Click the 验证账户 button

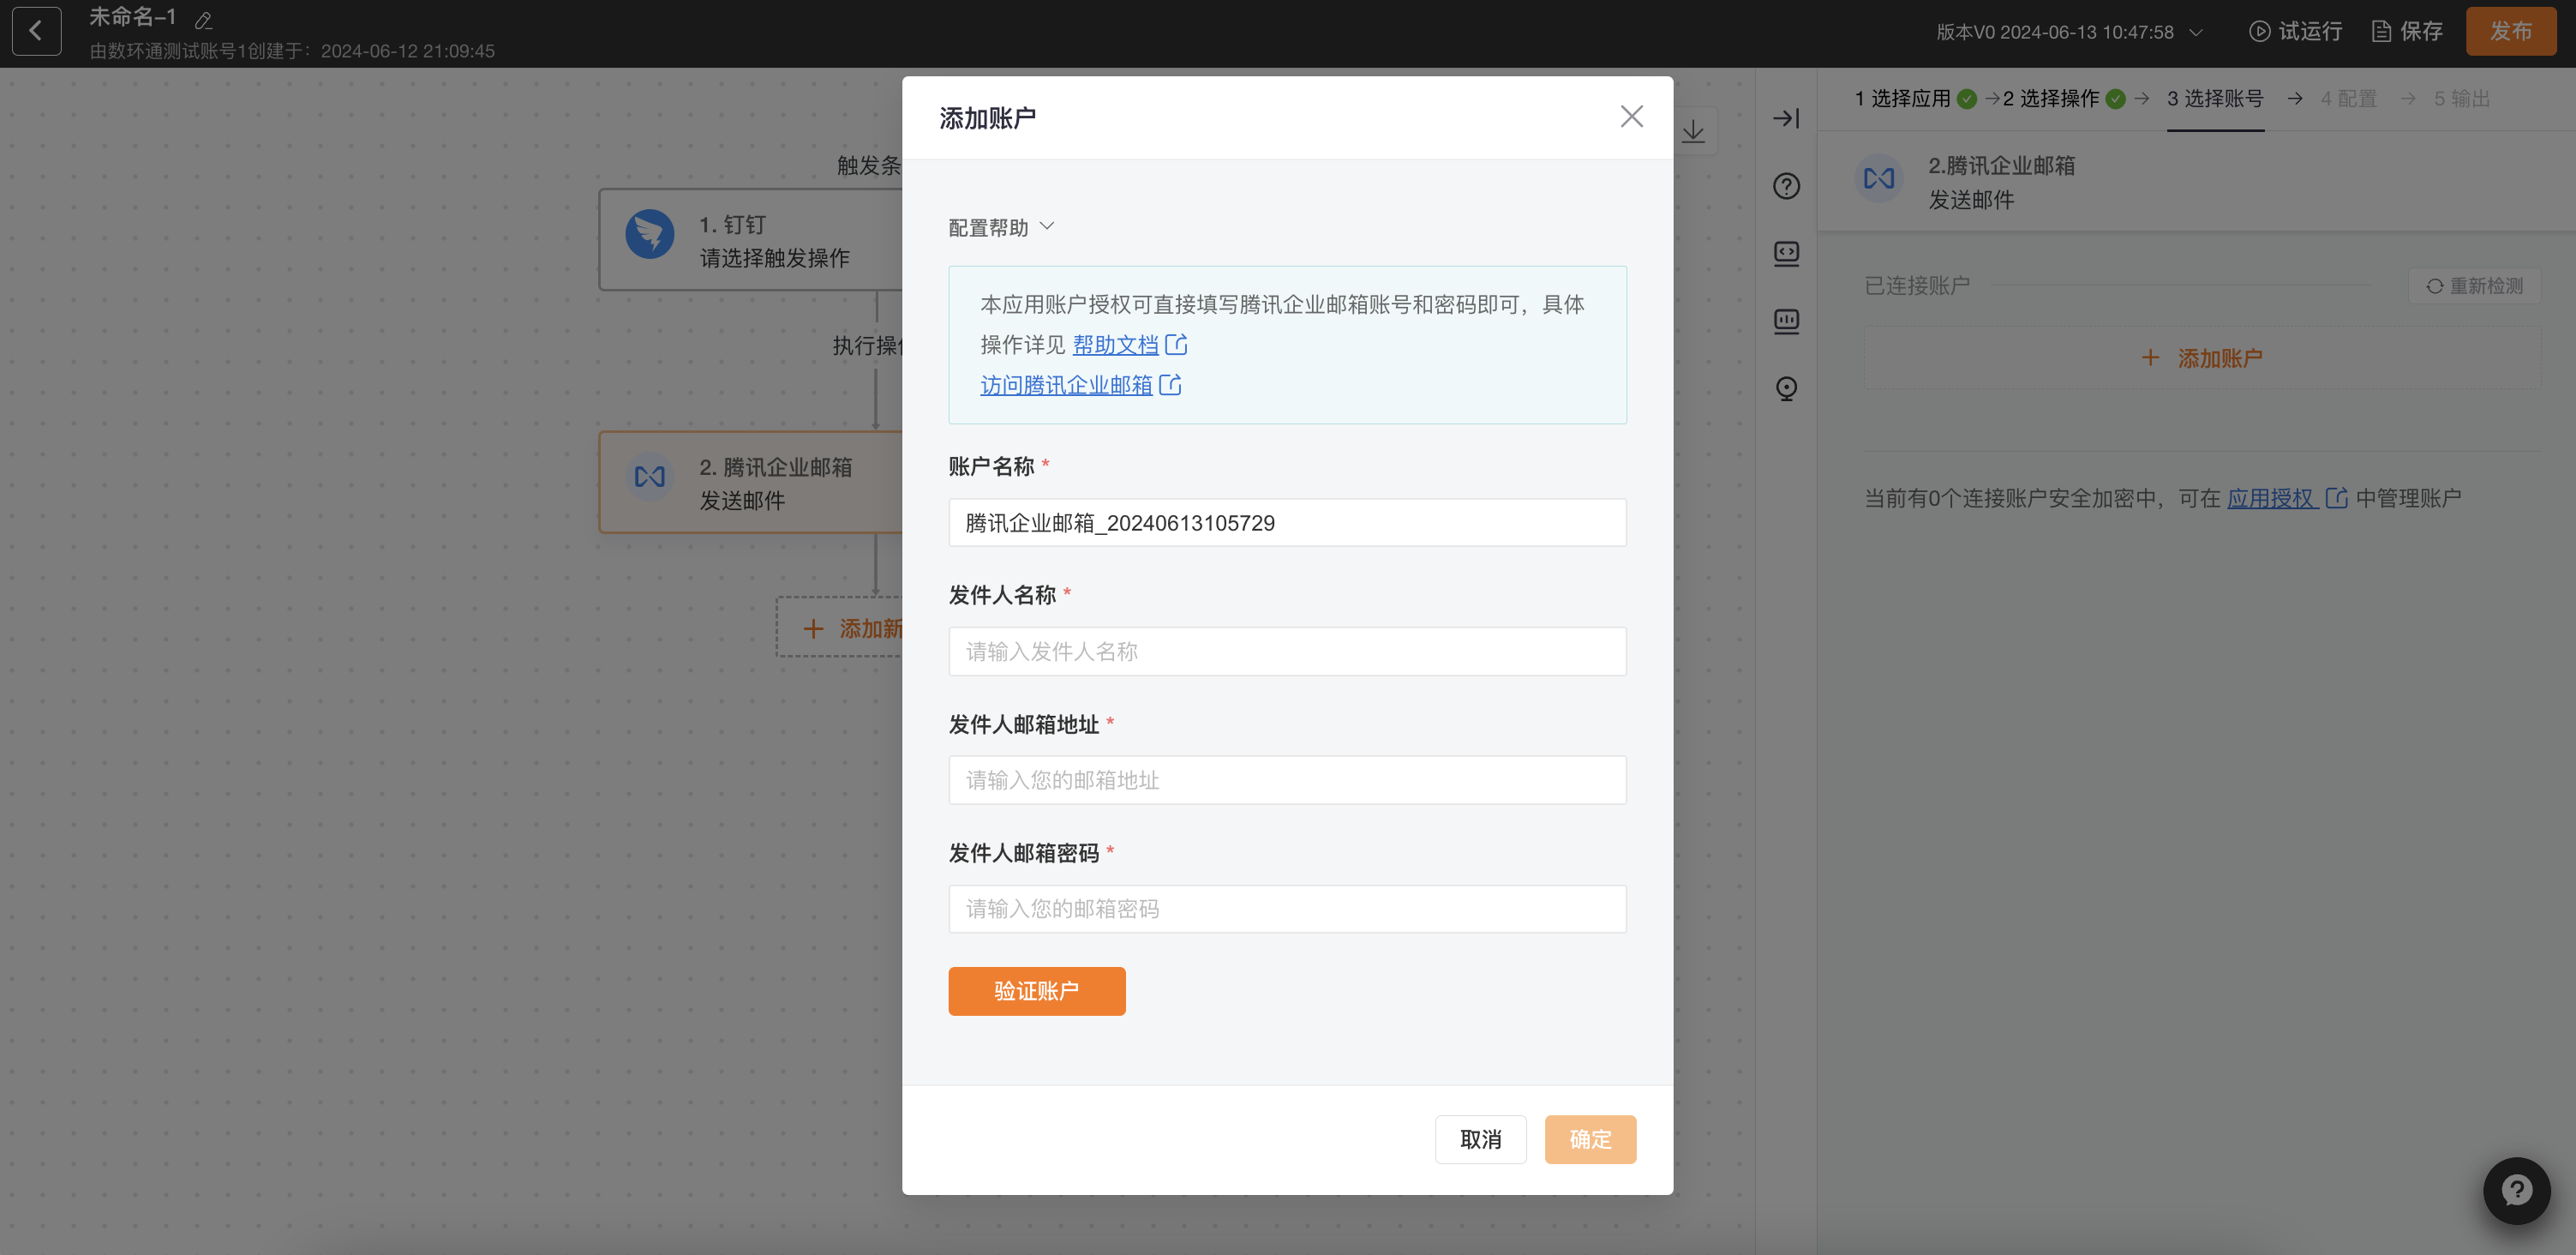pyautogui.click(x=1036, y=991)
